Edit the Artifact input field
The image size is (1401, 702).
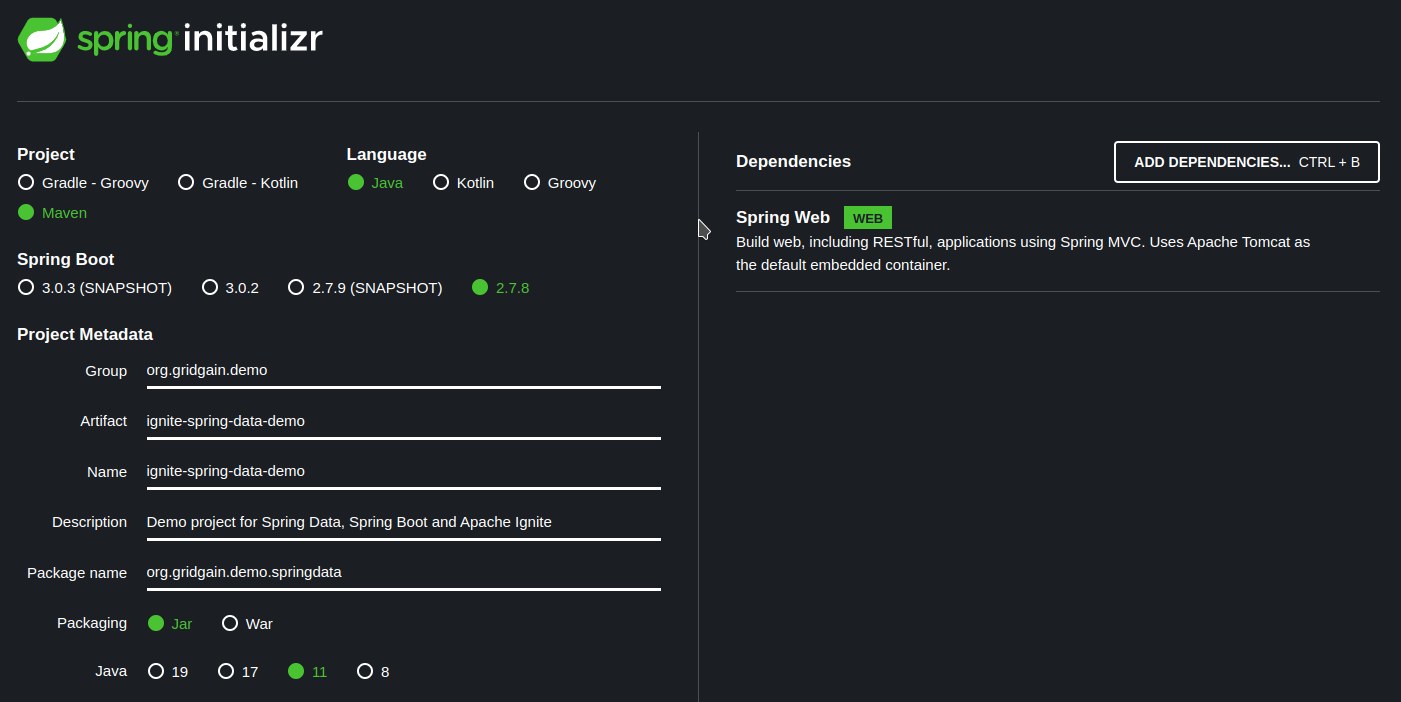pyautogui.click(x=404, y=421)
